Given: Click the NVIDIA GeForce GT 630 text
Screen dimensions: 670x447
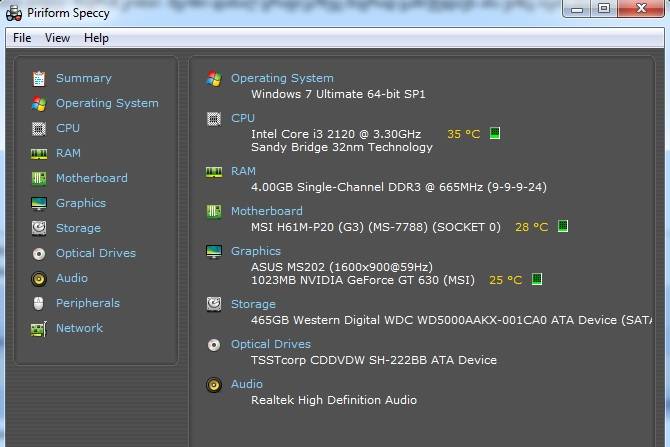Looking at the screenshot, I should click(363, 280).
